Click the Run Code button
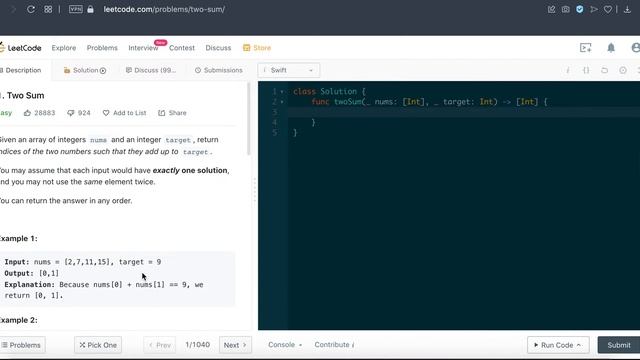This screenshot has height=360, width=640. tap(558, 345)
